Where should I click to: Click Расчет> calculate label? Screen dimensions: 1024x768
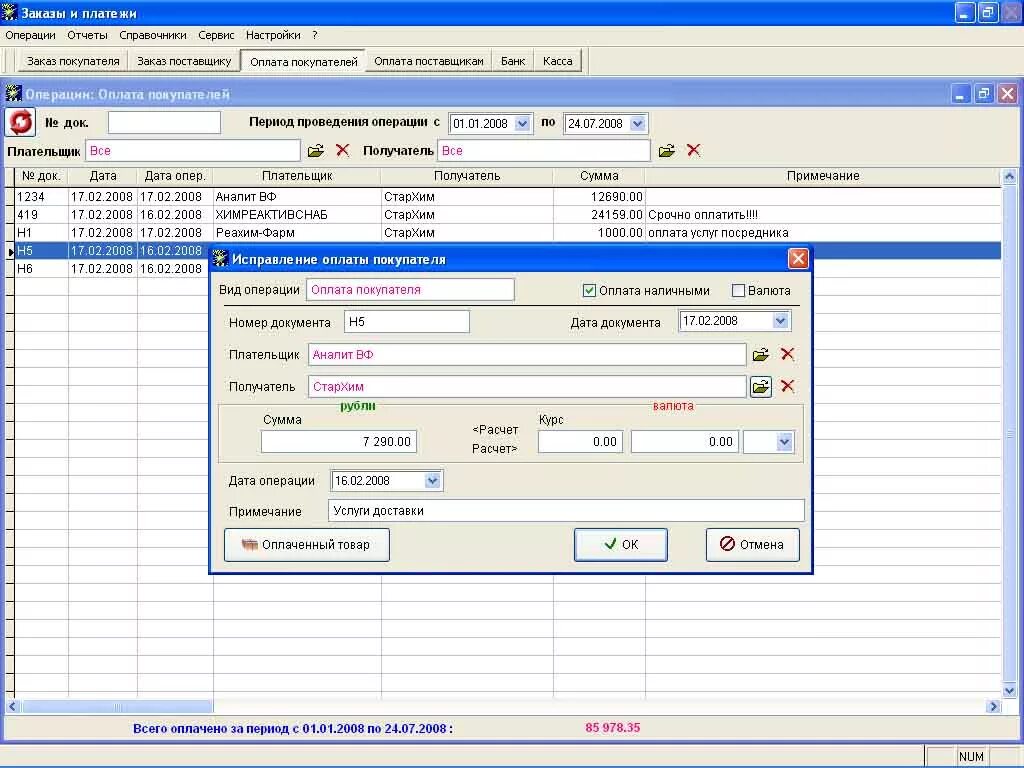(x=494, y=449)
